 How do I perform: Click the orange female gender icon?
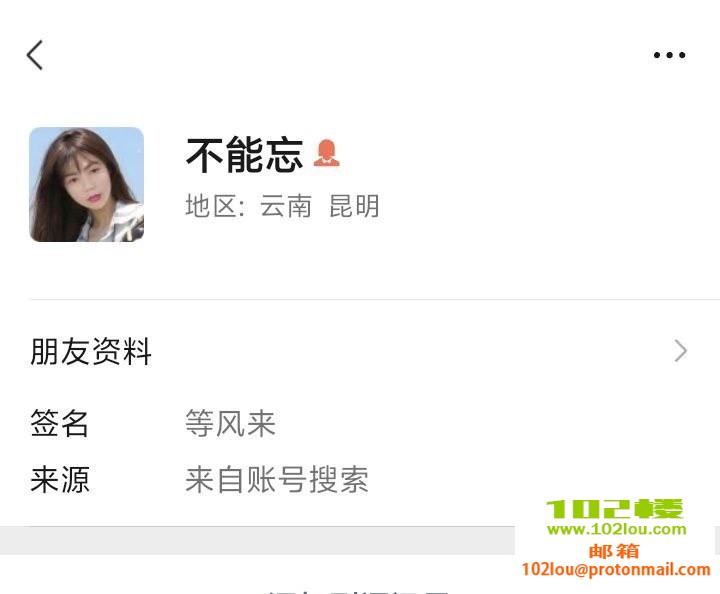tap(326, 153)
